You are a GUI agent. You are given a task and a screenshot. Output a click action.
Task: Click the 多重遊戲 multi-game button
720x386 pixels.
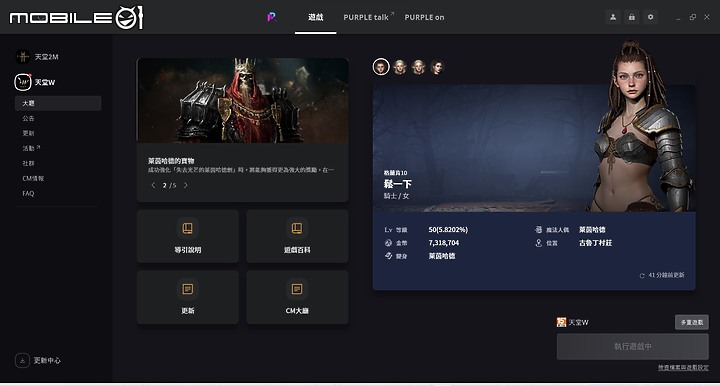coord(692,322)
